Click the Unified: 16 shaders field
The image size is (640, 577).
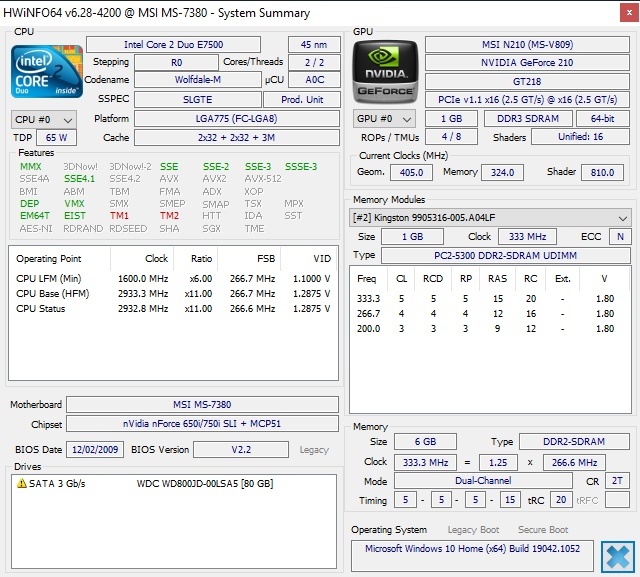click(580, 137)
